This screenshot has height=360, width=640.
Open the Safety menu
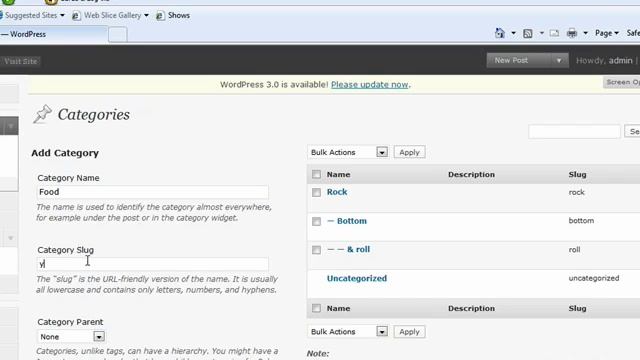633,33
